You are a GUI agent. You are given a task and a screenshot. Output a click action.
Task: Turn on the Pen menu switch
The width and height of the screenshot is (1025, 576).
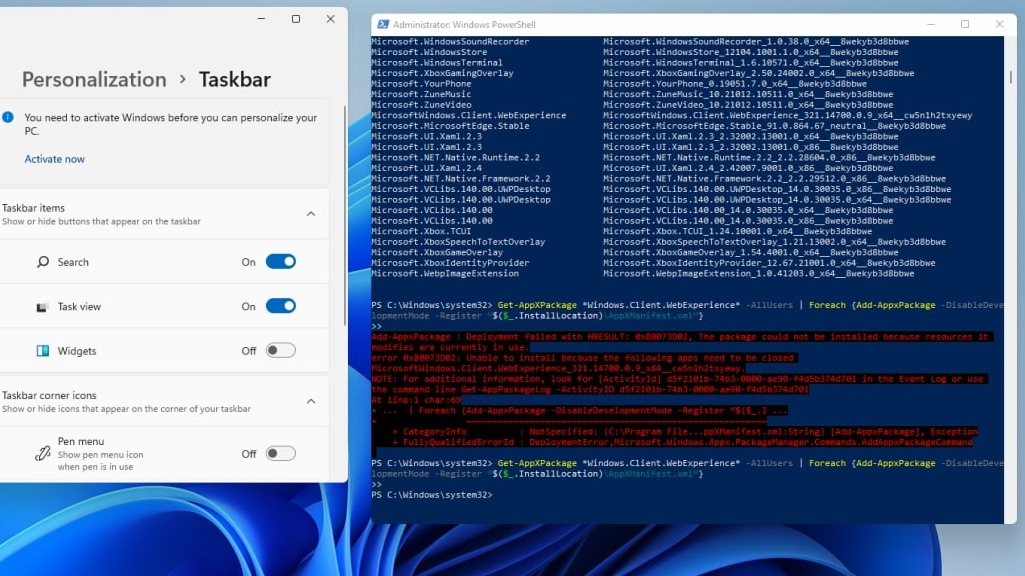pos(280,453)
